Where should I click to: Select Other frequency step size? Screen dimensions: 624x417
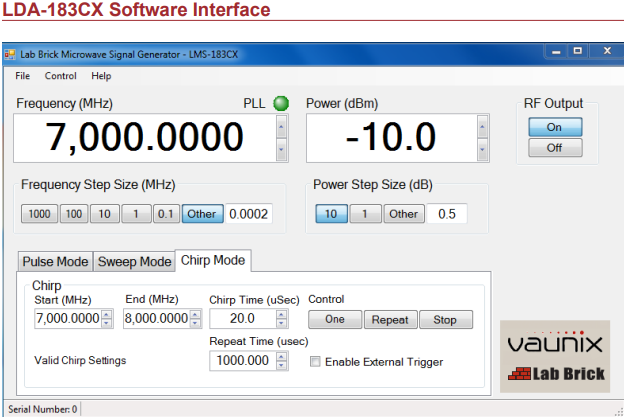click(202, 214)
